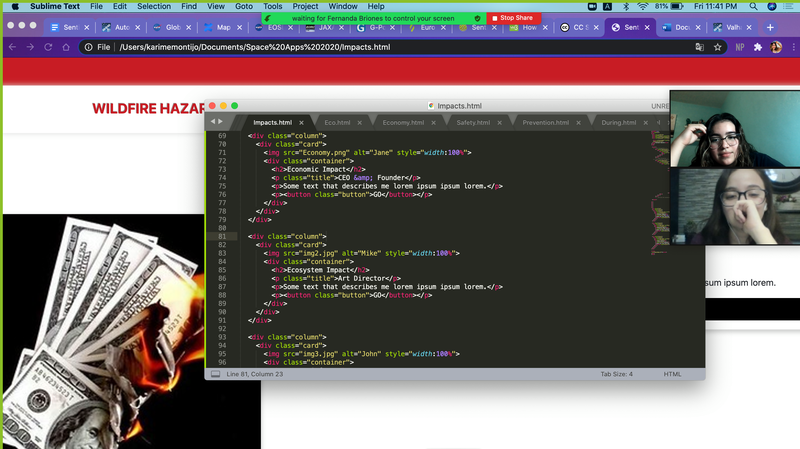Open the Selection menu

(x=153, y=6)
